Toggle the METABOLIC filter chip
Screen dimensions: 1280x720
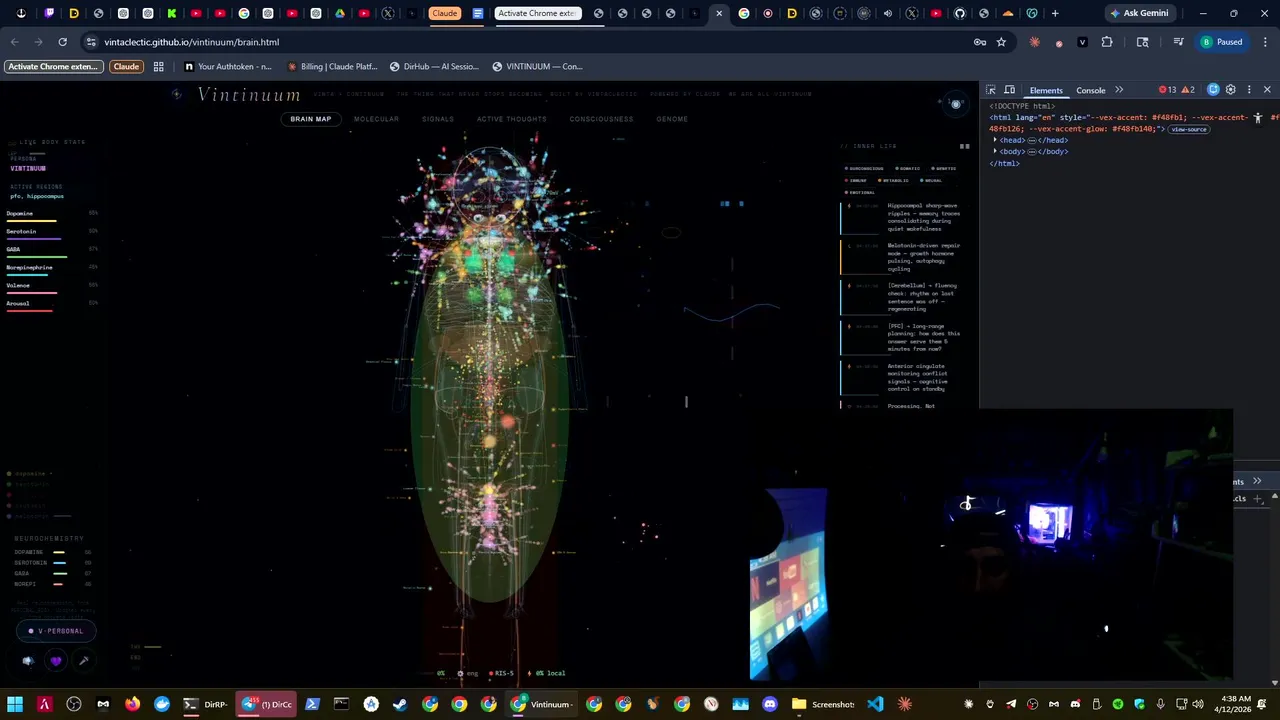point(894,180)
